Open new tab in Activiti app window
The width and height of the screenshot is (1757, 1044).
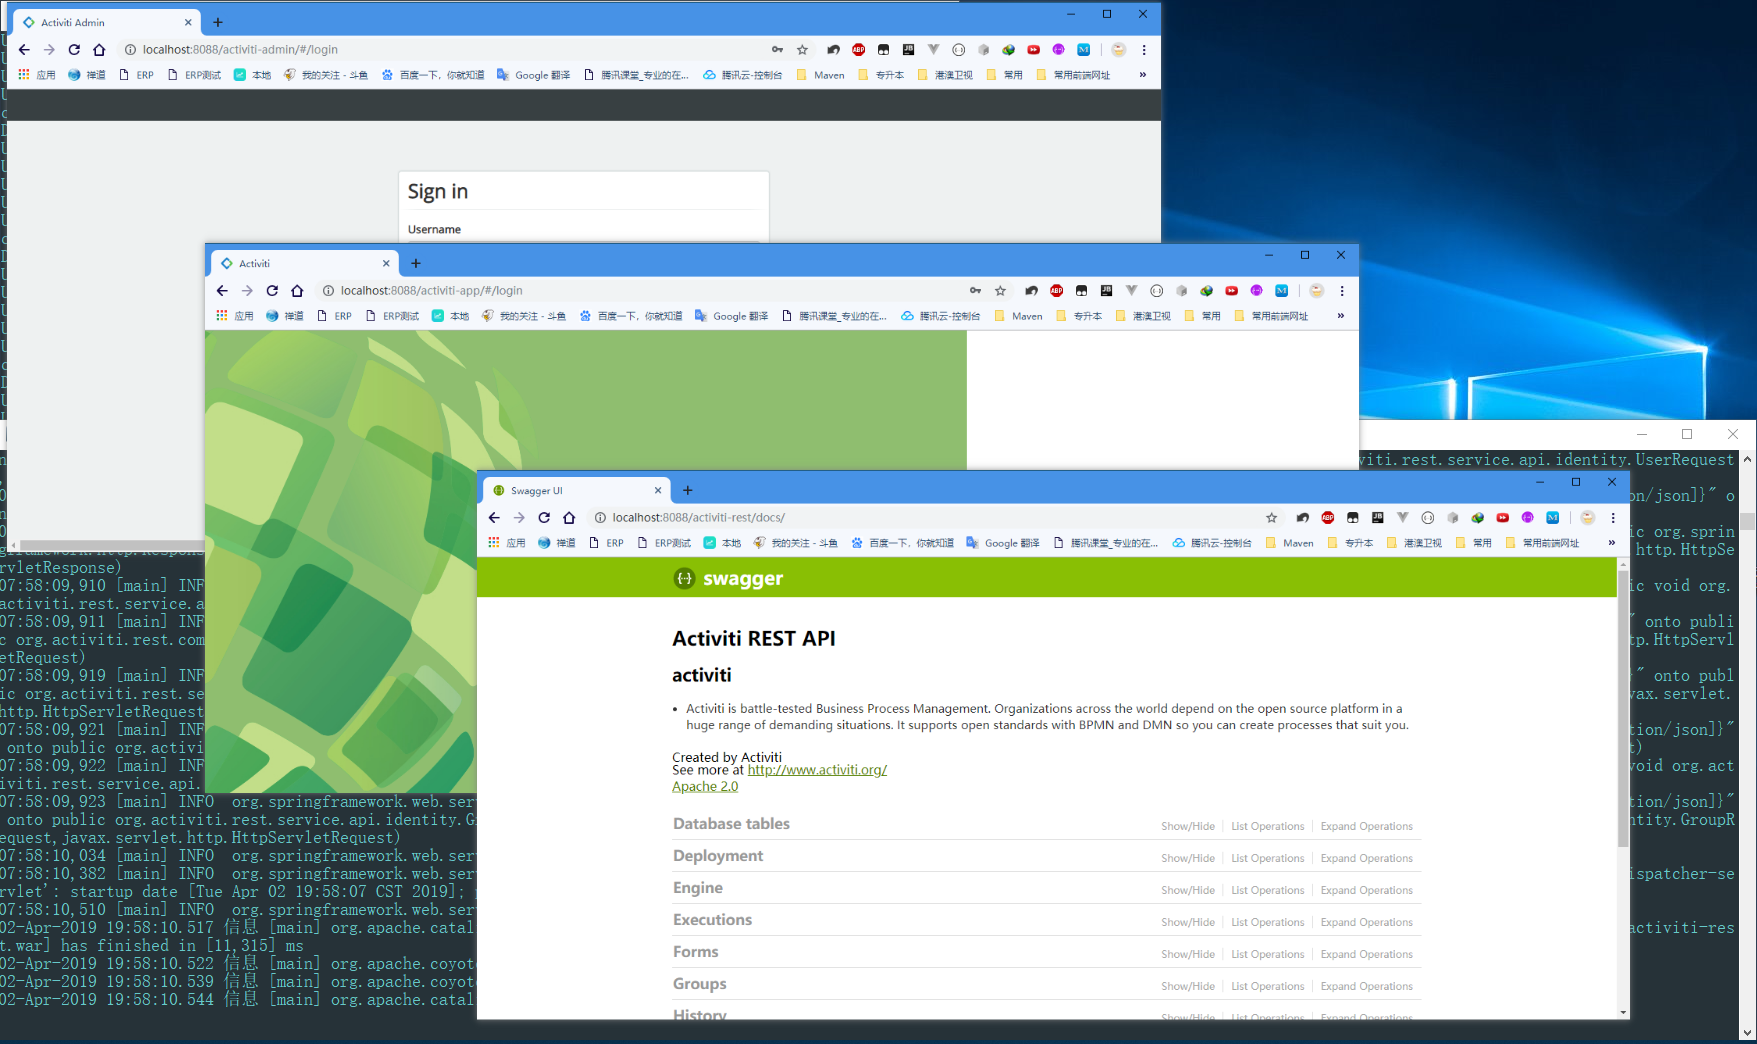point(416,263)
